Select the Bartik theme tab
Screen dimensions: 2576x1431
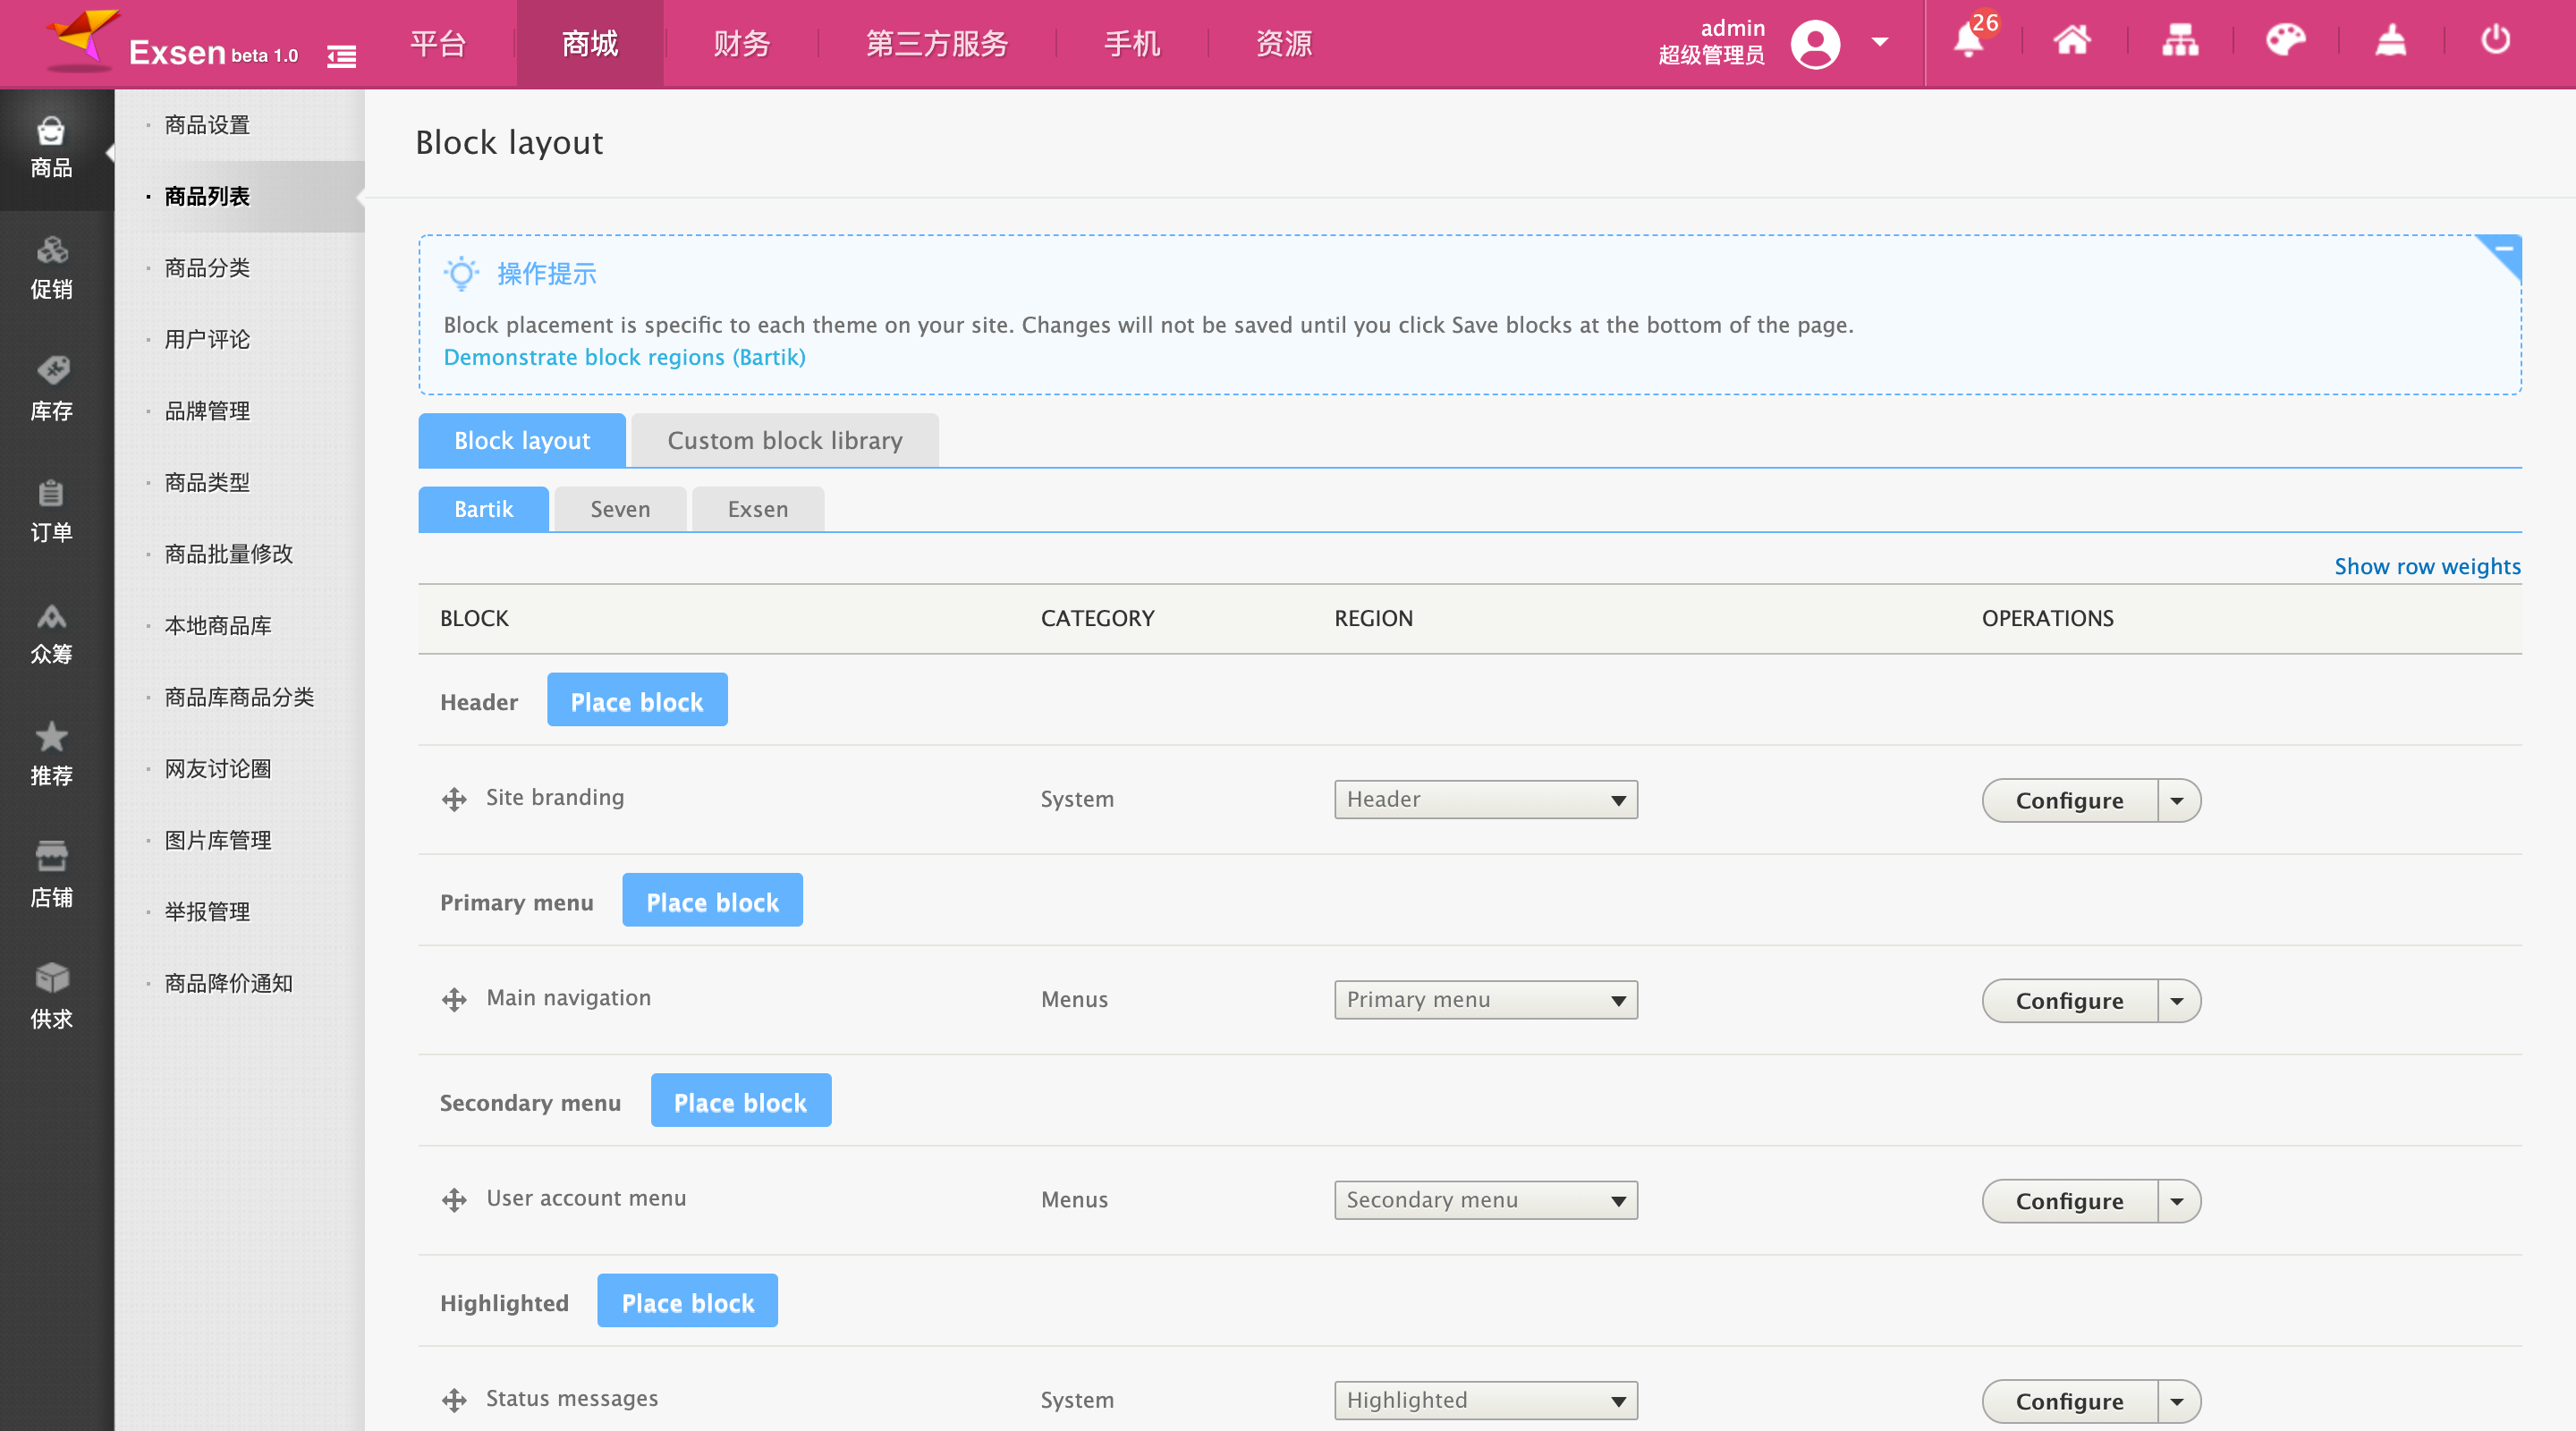pyautogui.click(x=484, y=509)
